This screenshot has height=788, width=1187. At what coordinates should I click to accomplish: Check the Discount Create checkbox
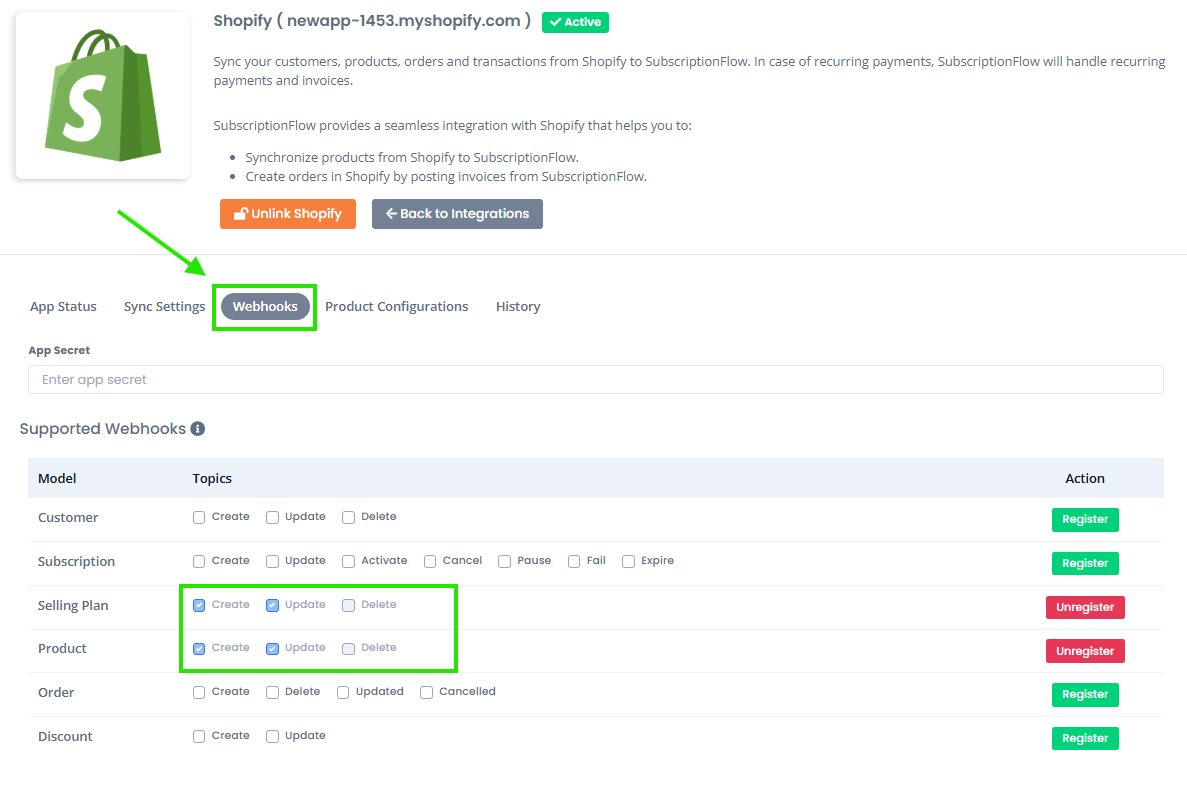pos(199,737)
